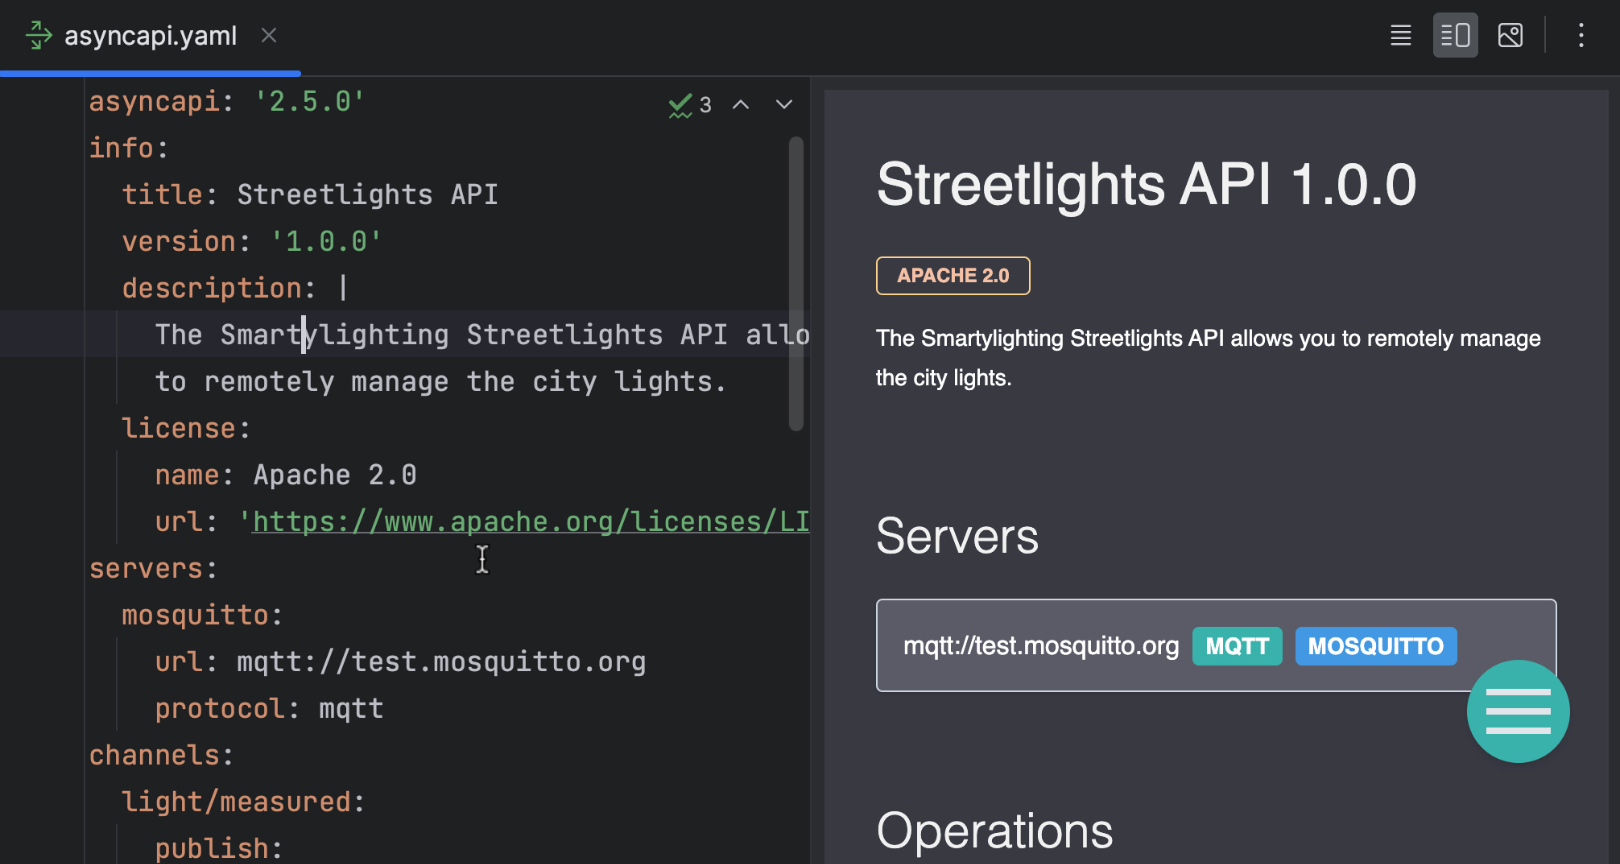Place cursor on the channels: line

(160, 756)
